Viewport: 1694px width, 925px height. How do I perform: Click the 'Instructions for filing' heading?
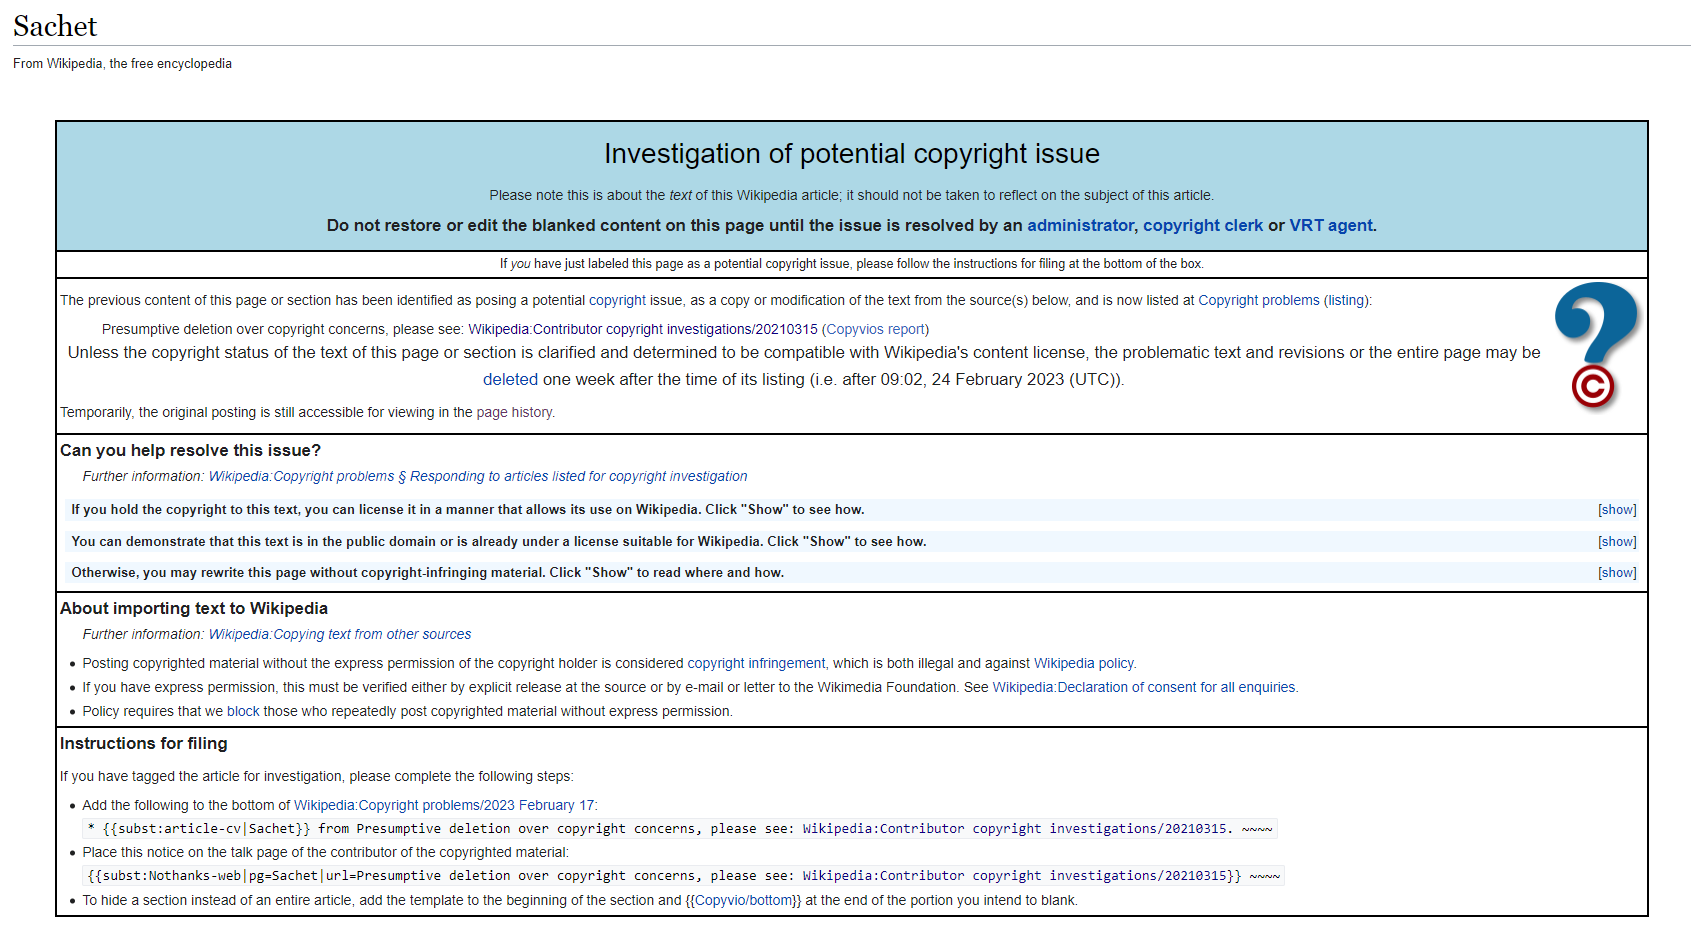[144, 744]
